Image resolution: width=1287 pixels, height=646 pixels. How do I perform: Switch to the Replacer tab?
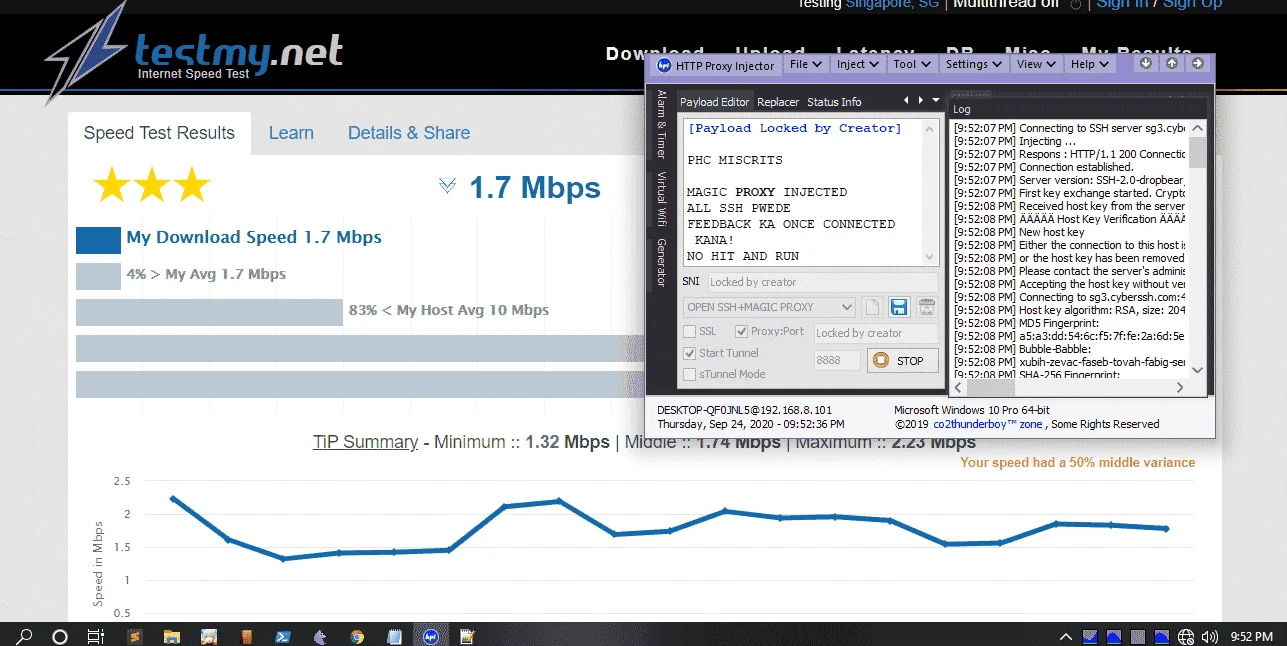778,102
